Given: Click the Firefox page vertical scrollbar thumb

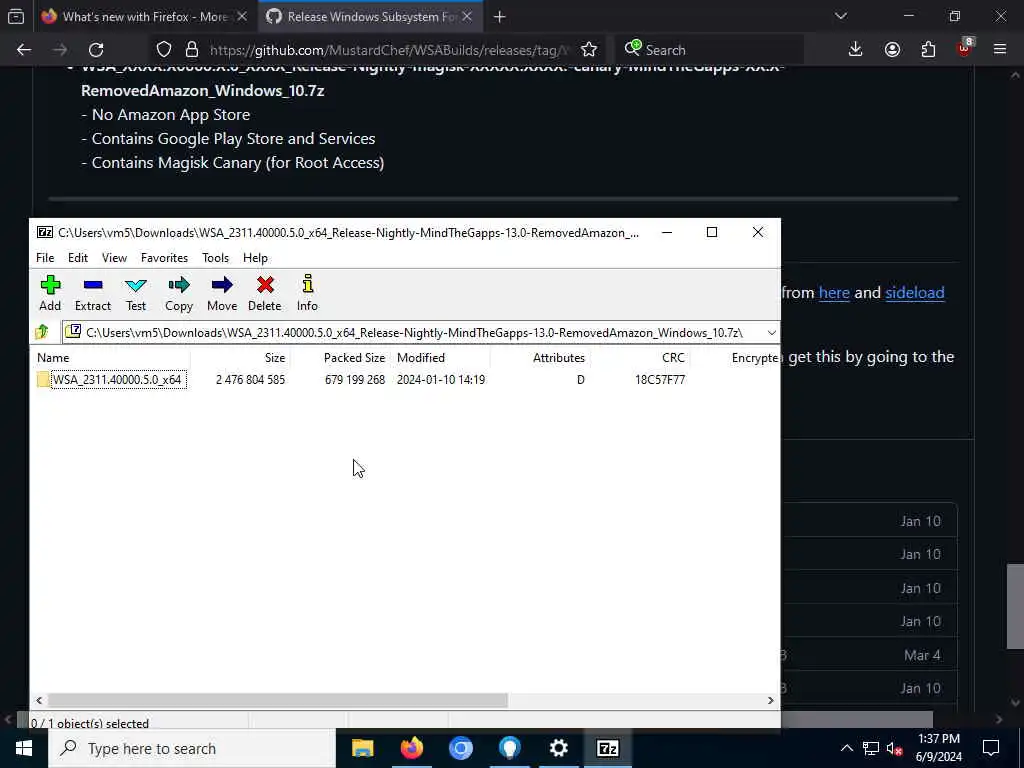Looking at the screenshot, I should [1014, 606].
